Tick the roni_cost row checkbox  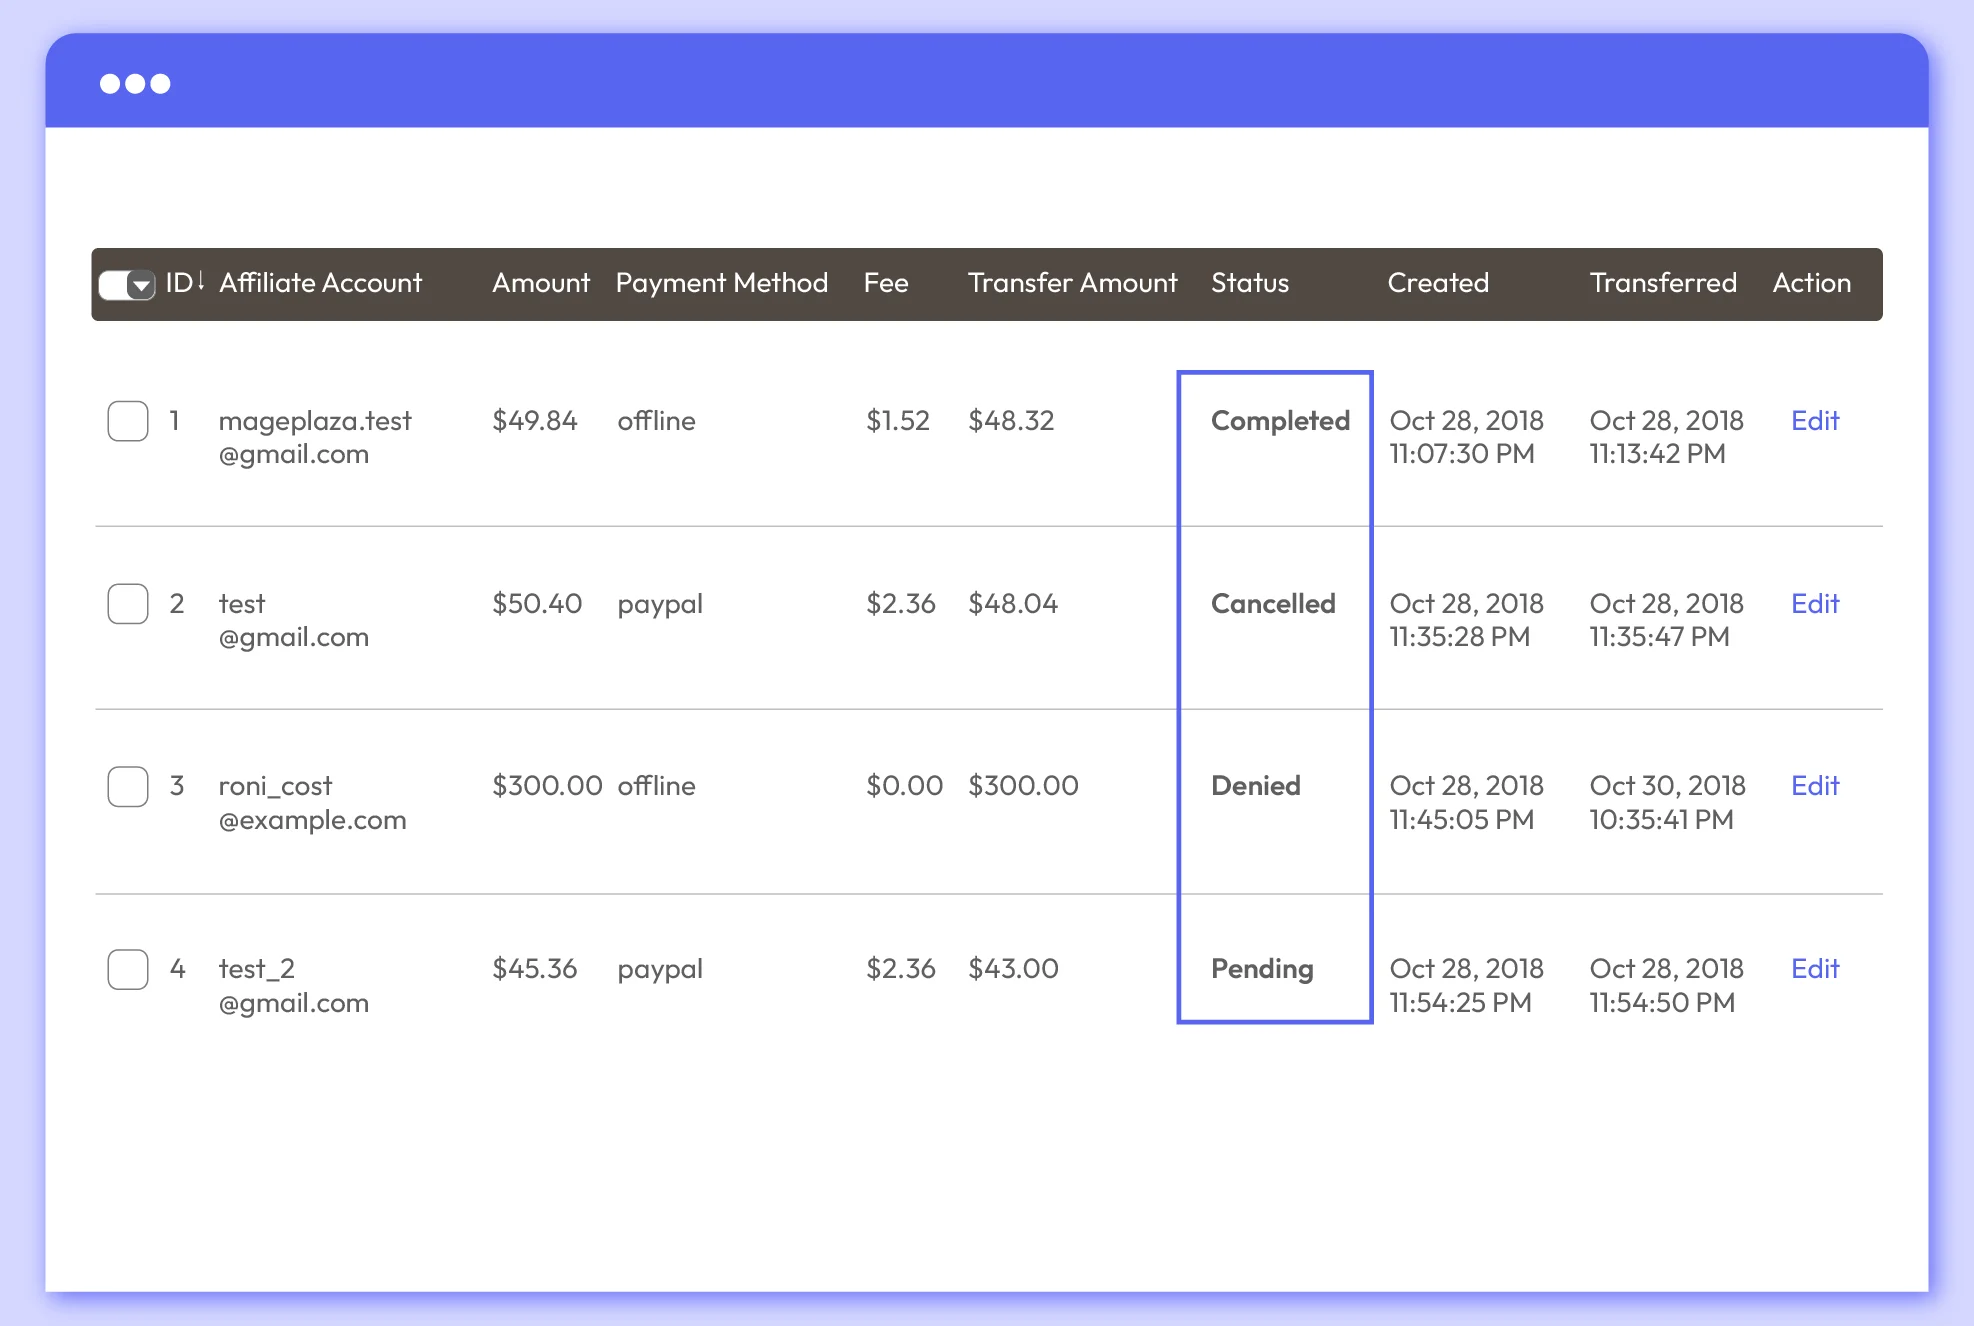[128, 787]
